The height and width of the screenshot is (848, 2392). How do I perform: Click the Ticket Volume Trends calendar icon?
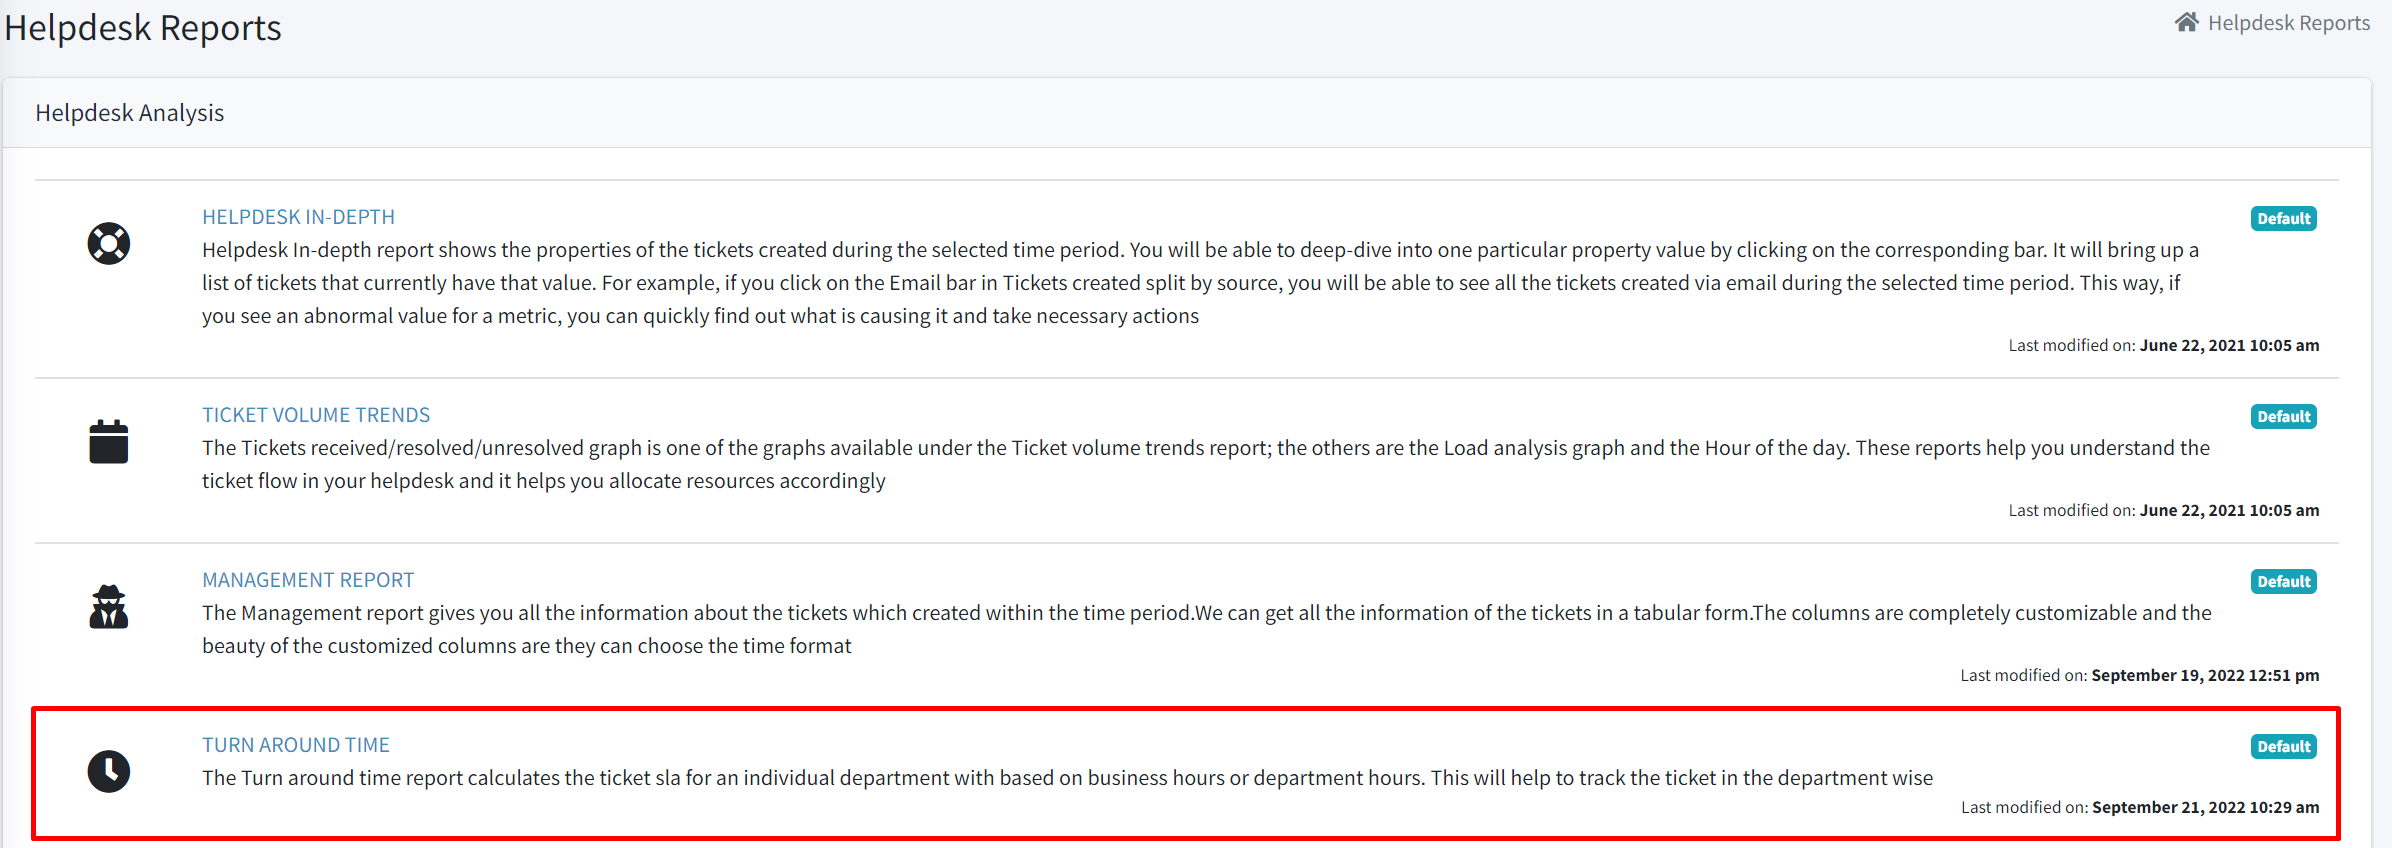coord(108,442)
